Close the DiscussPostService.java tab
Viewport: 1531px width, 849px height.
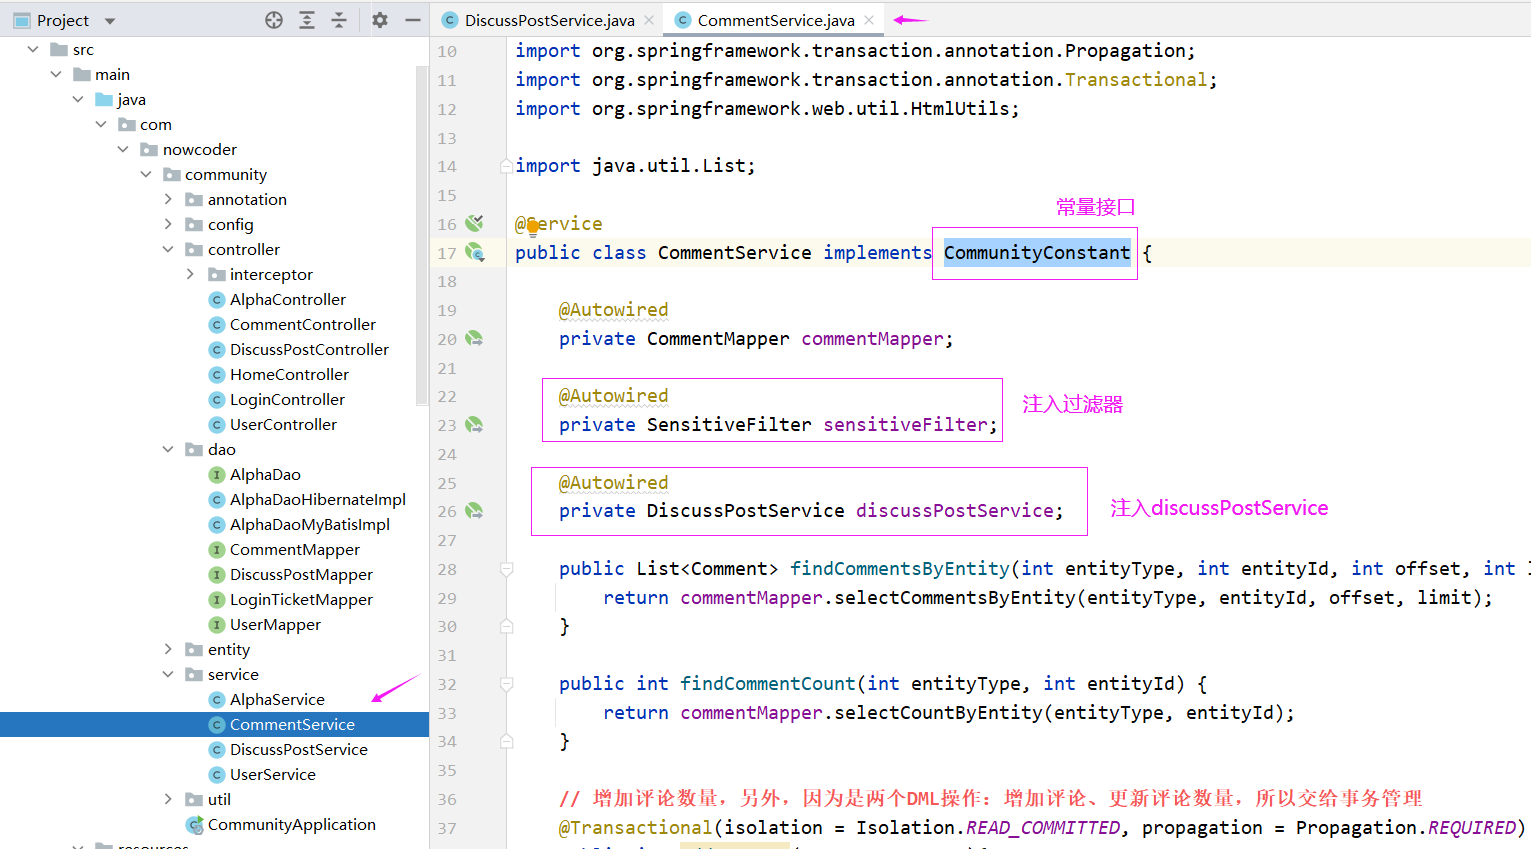pyautogui.click(x=649, y=20)
